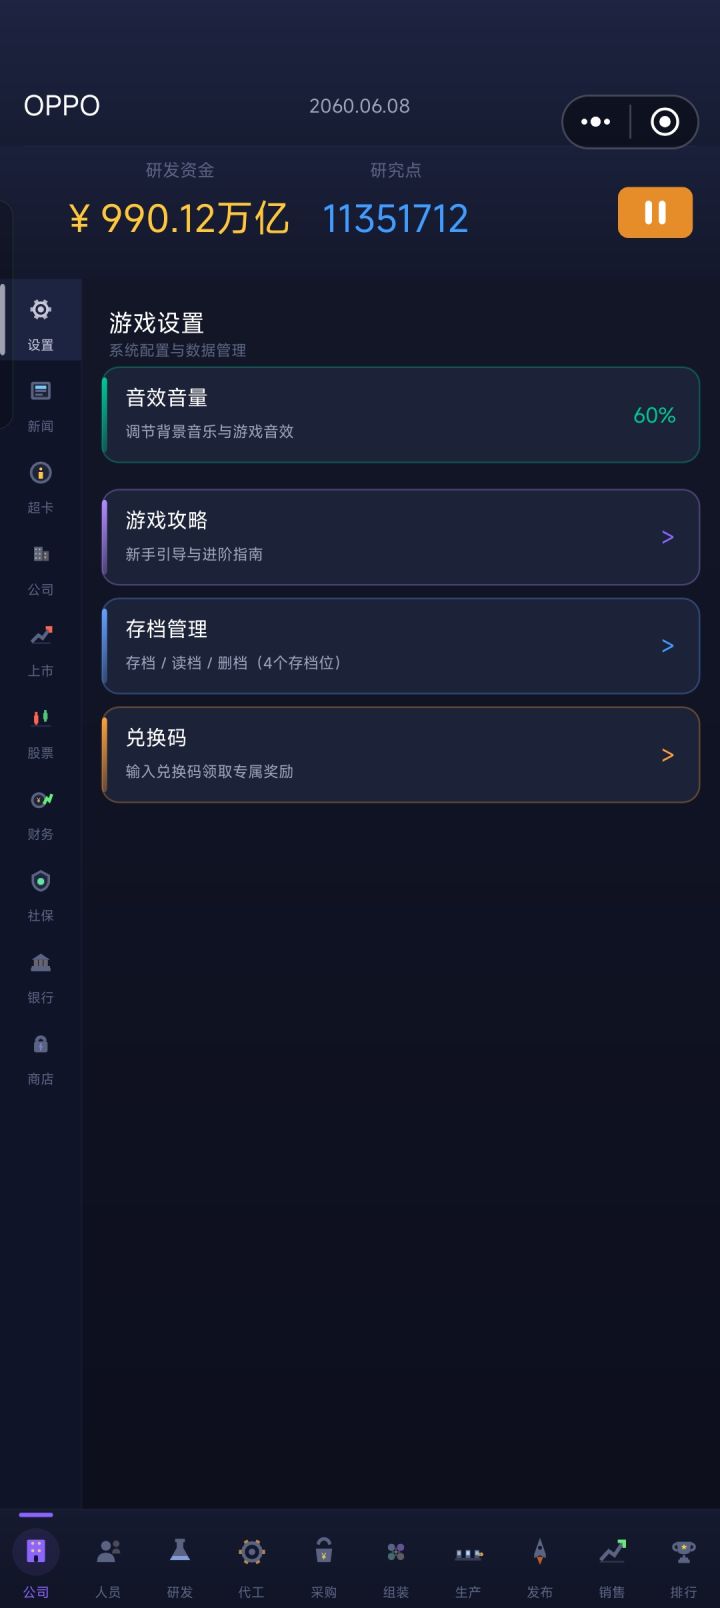Select the 超卡 sidebar icon
The height and width of the screenshot is (1608, 720).
(40, 473)
